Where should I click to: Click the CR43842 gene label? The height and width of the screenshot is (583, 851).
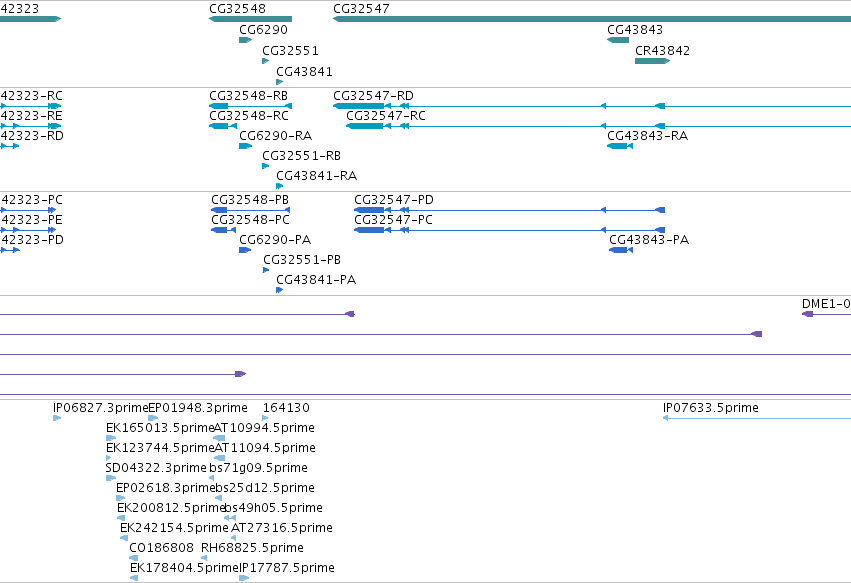[662, 51]
